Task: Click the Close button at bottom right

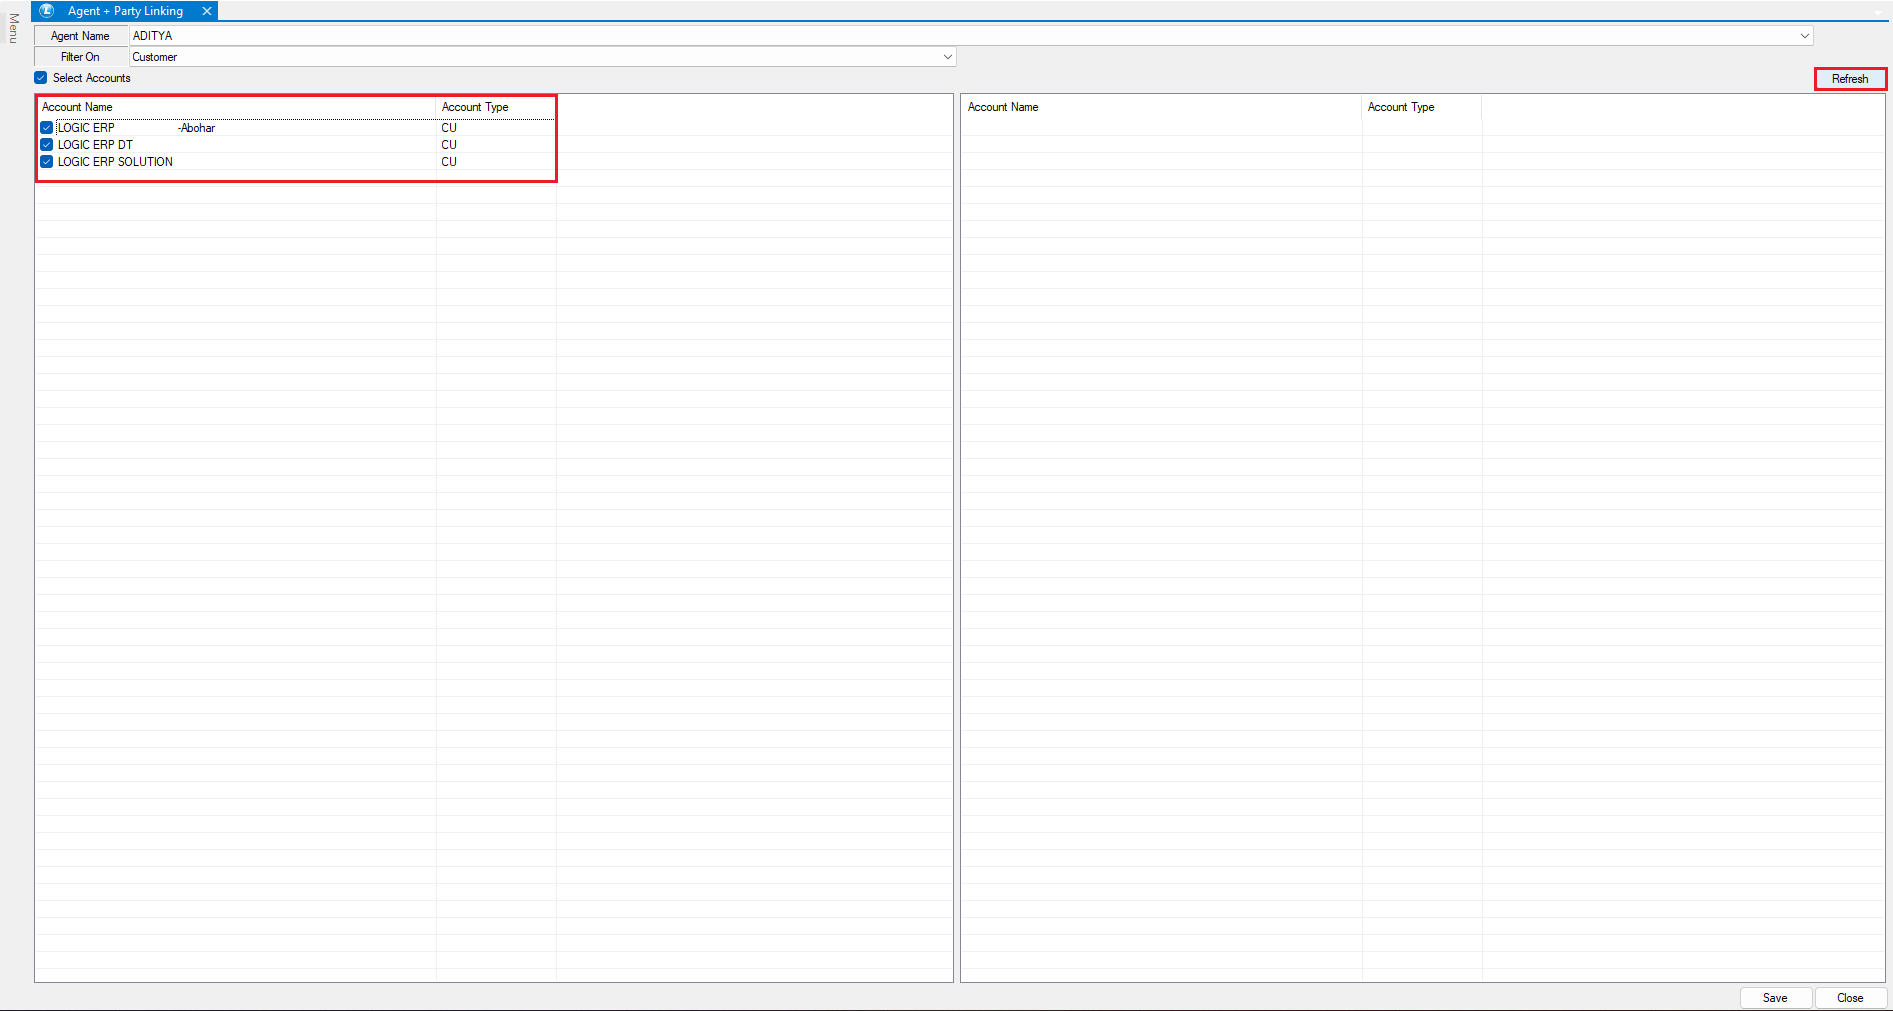Action: point(1850,998)
